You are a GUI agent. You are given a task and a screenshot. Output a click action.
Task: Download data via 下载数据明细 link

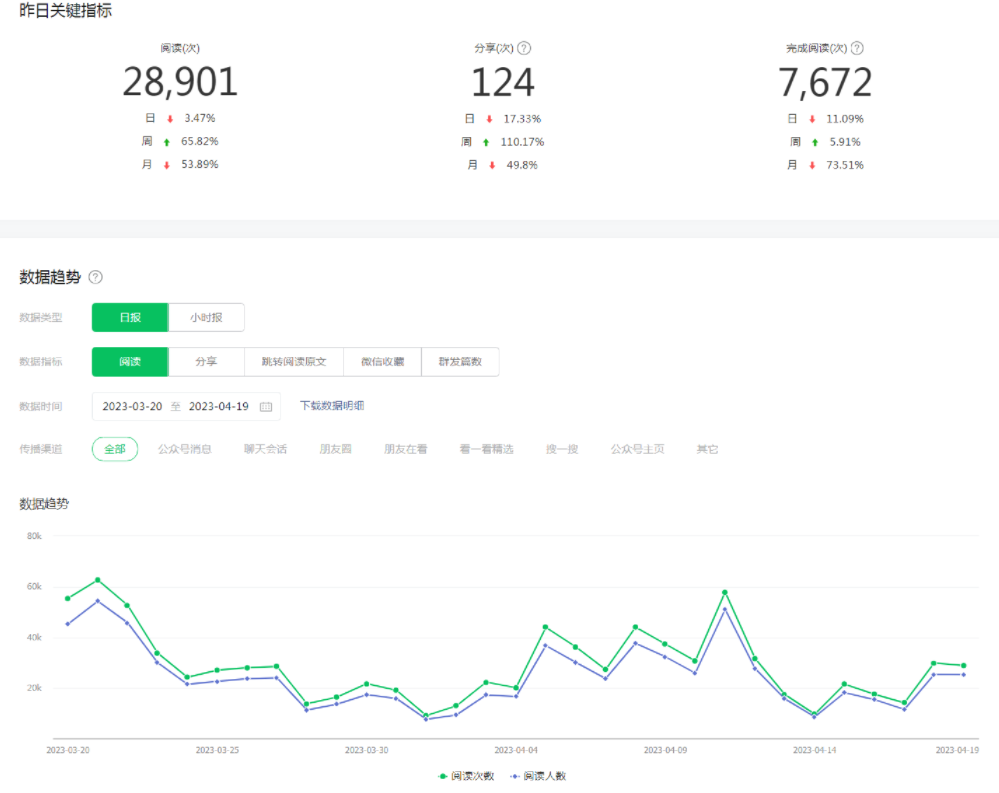[332, 405]
